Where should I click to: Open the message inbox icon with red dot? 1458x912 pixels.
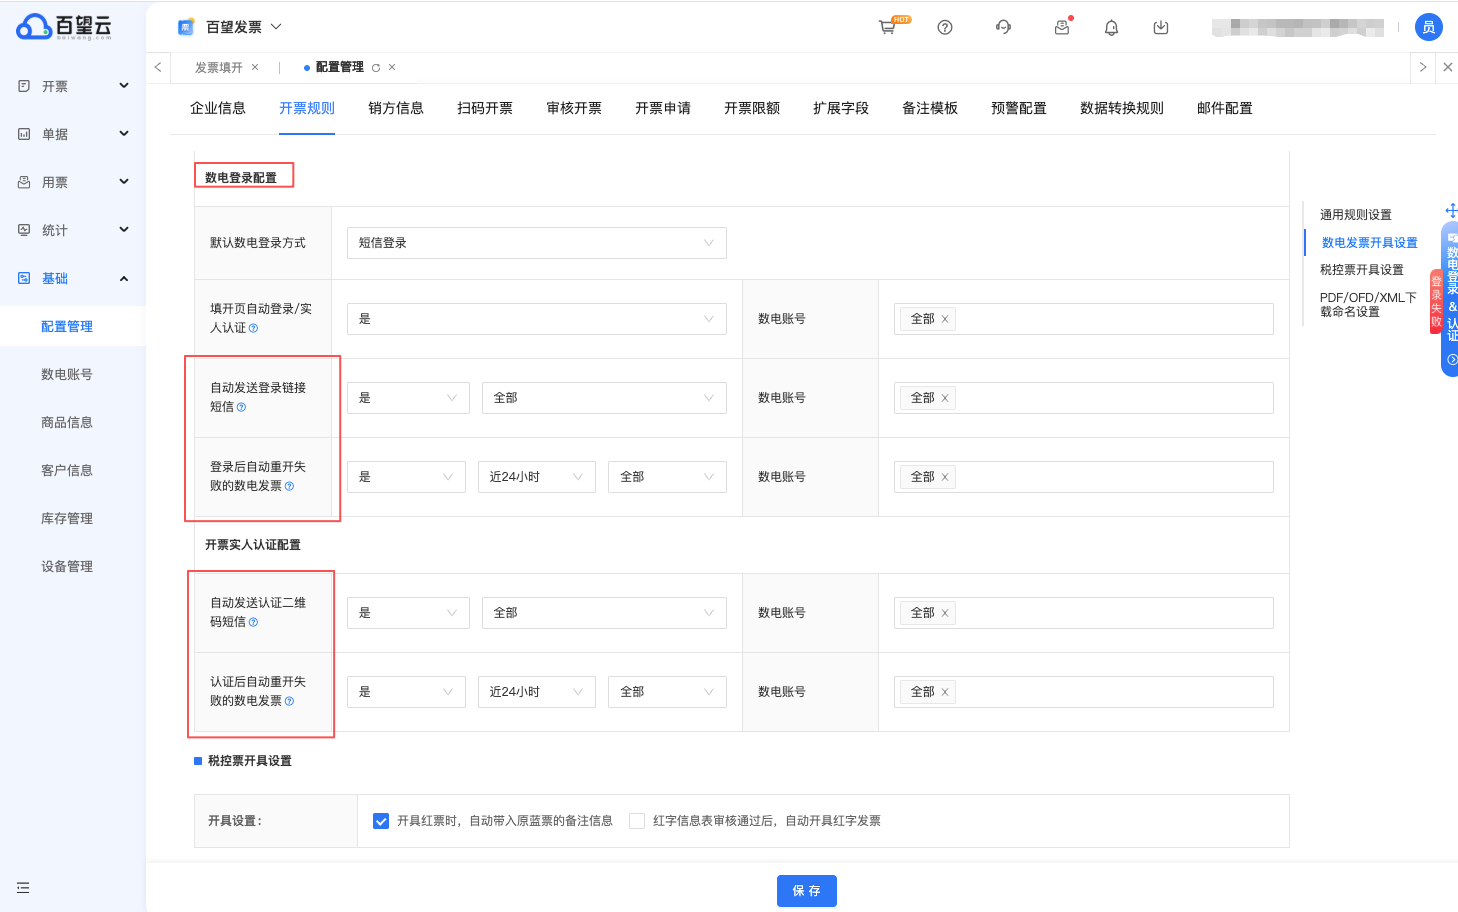tap(1061, 27)
